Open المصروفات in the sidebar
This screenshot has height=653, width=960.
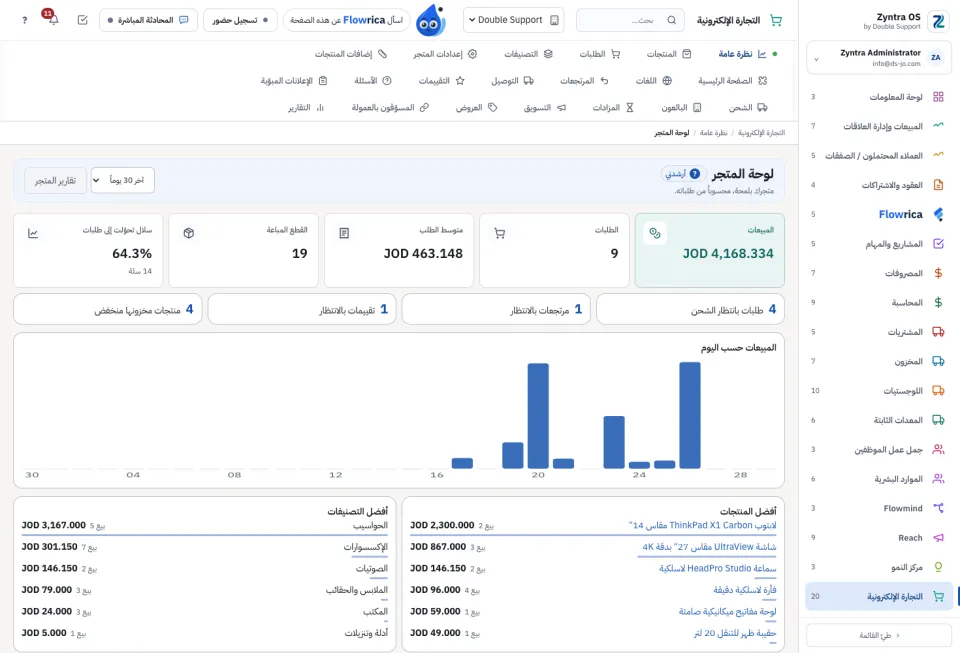[x=879, y=273]
